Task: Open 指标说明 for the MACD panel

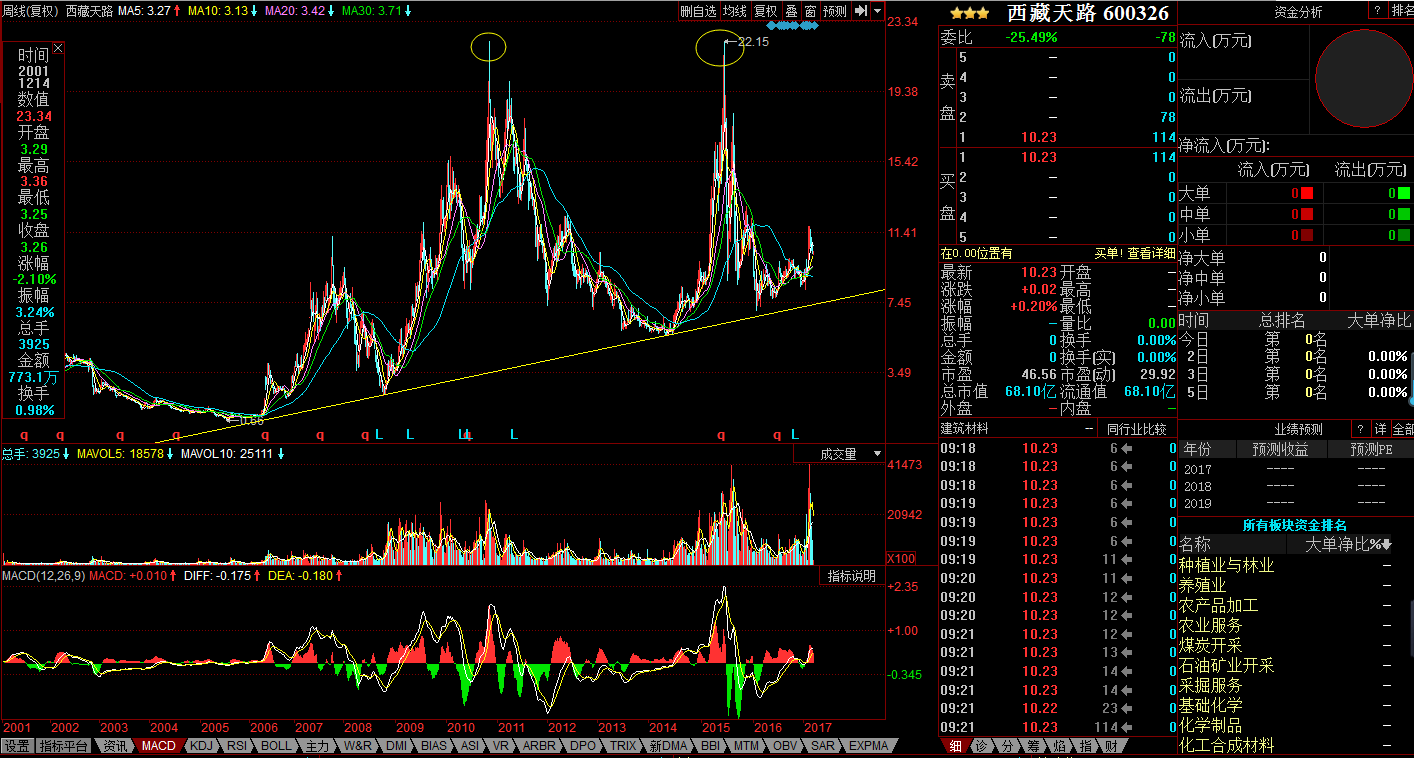Action: pyautogui.click(x=851, y=576)
